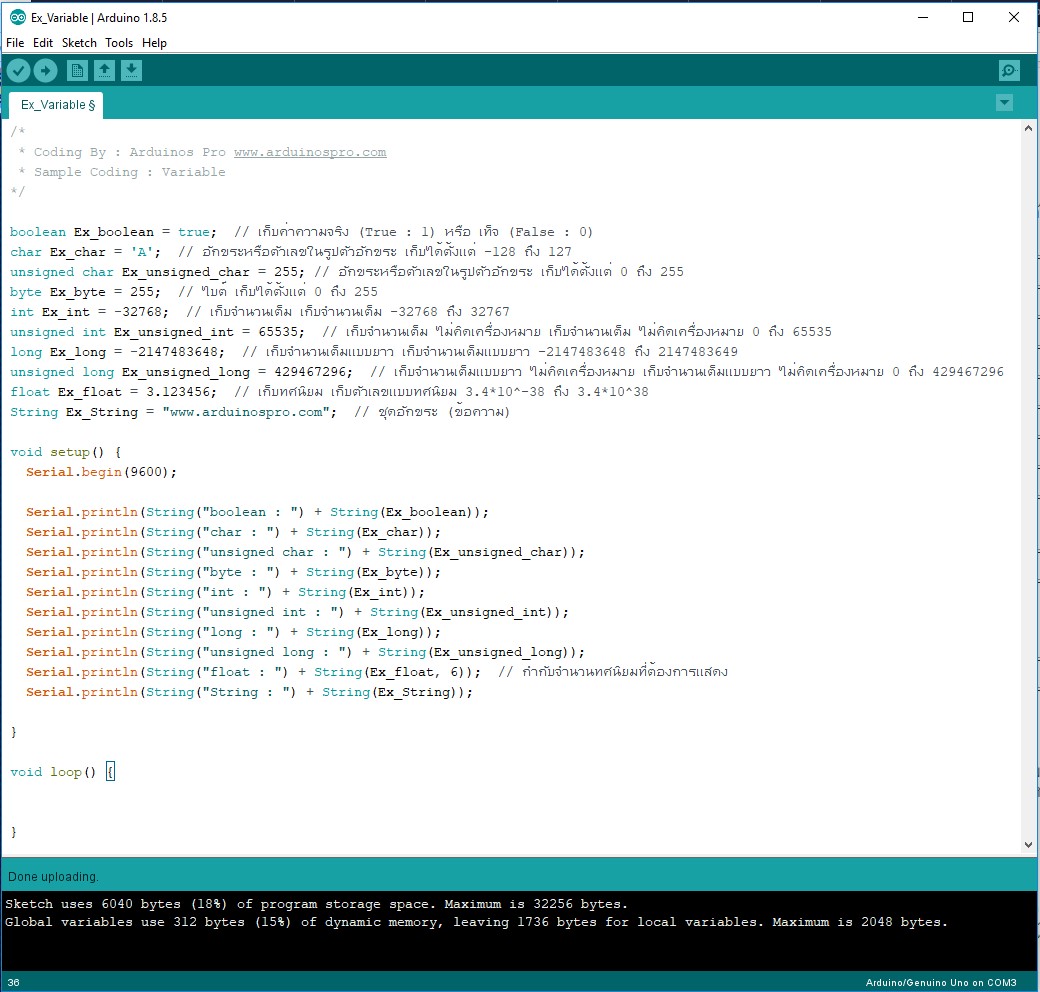
Task: Open the Serial Monitor magnifier icon
Action: (x=1009, y=70)
